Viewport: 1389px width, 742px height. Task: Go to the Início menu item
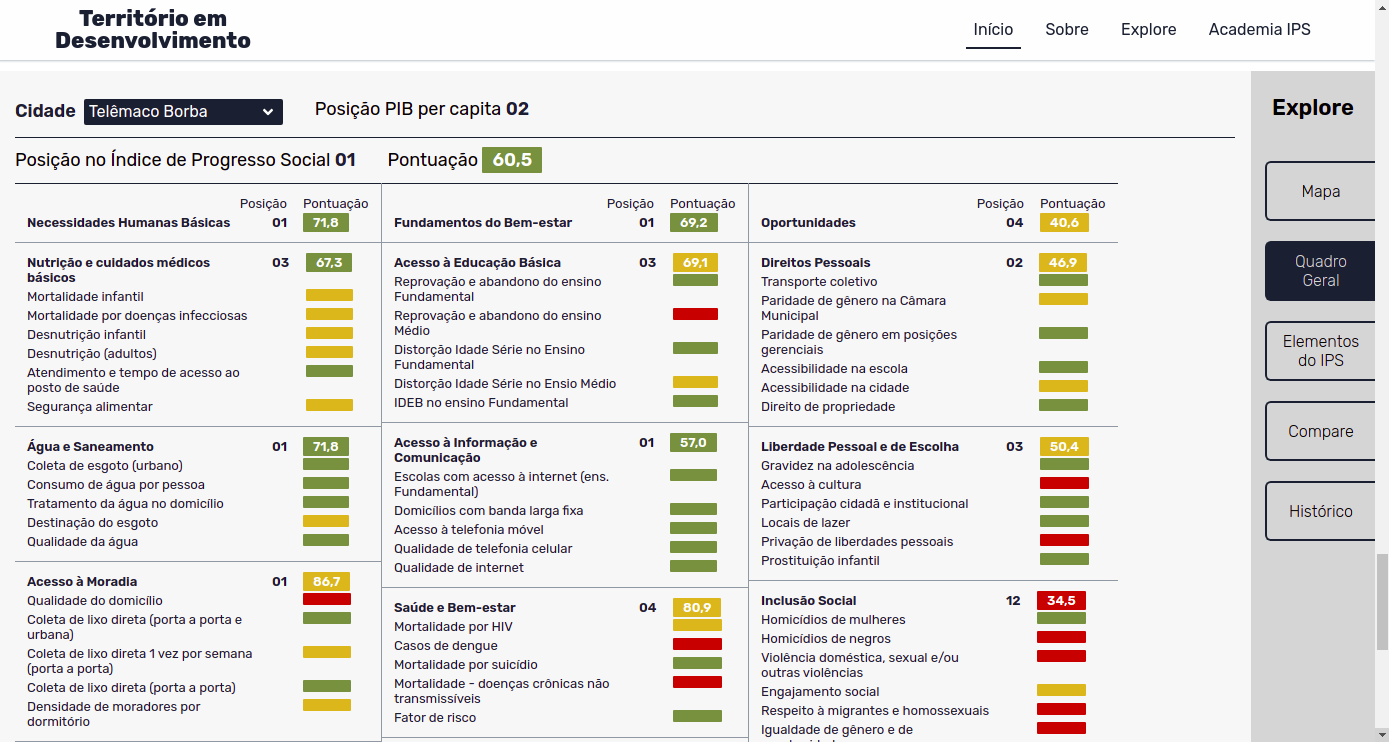[993, 30]
